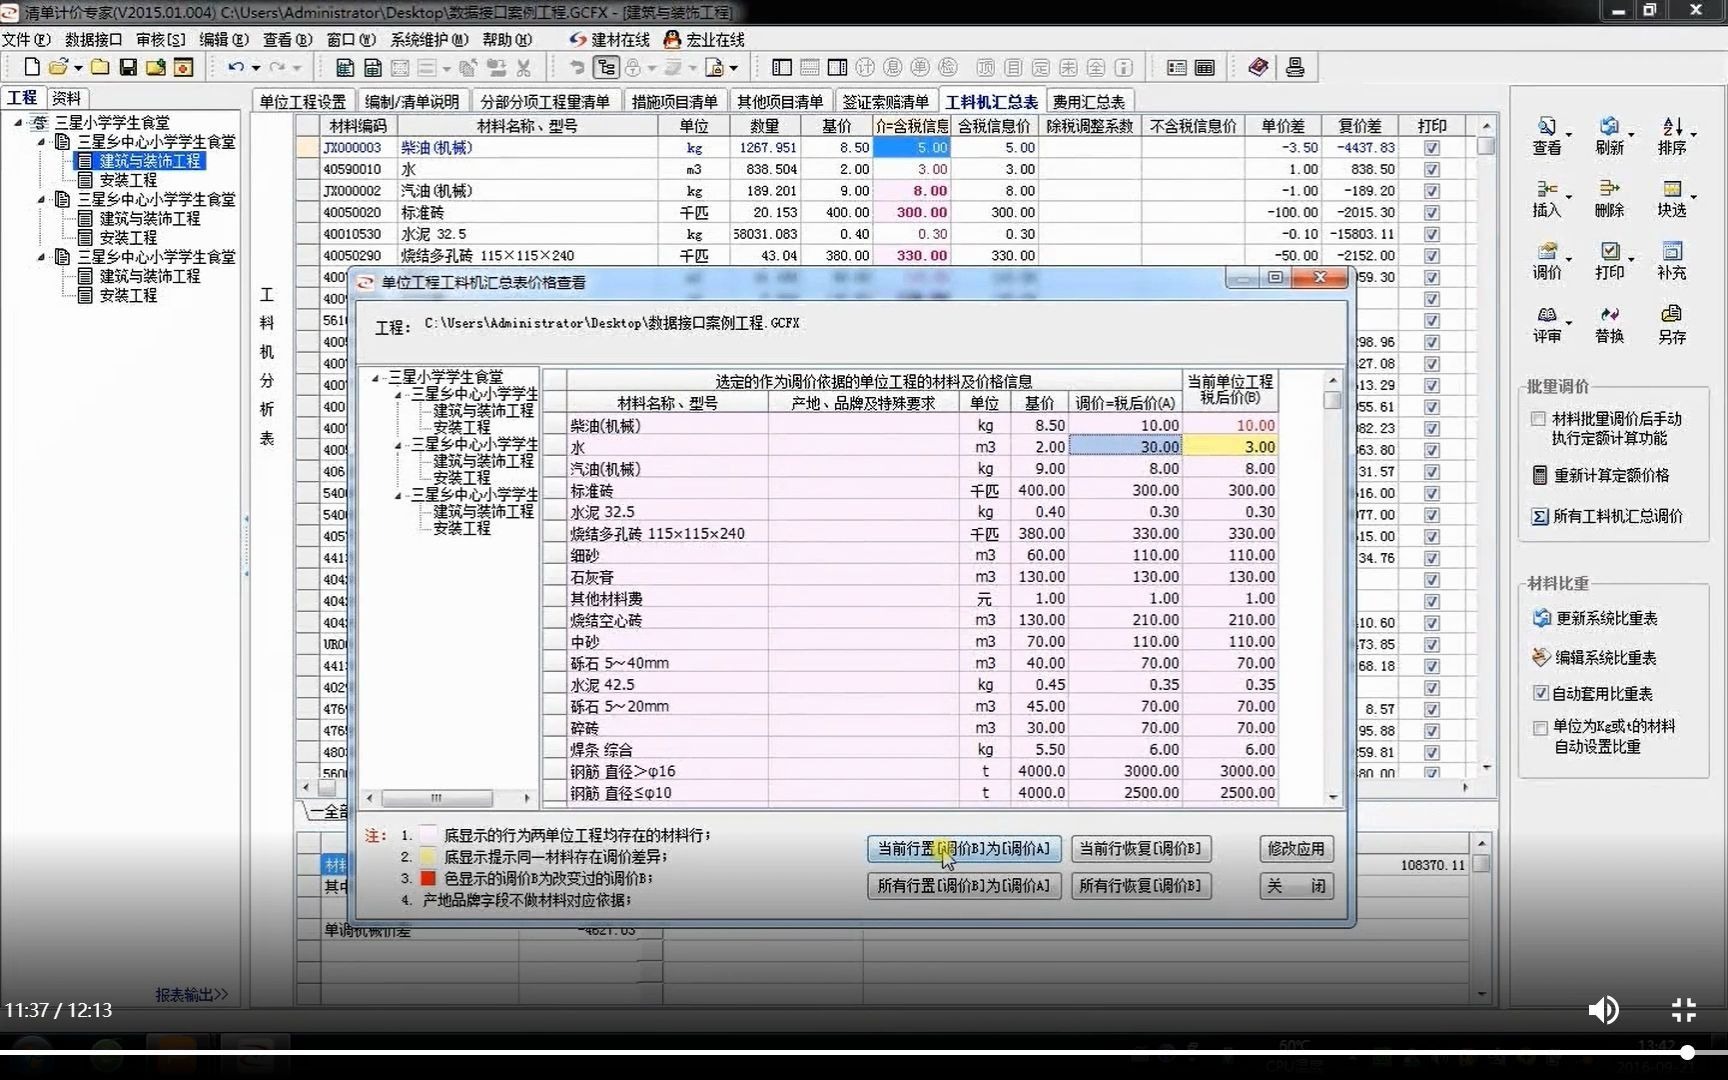Viewport: 1728px width, 1080px height.
Task: Click the 打印 (print mark) icon in the right panel
Action: click(x=1608, y=251)
